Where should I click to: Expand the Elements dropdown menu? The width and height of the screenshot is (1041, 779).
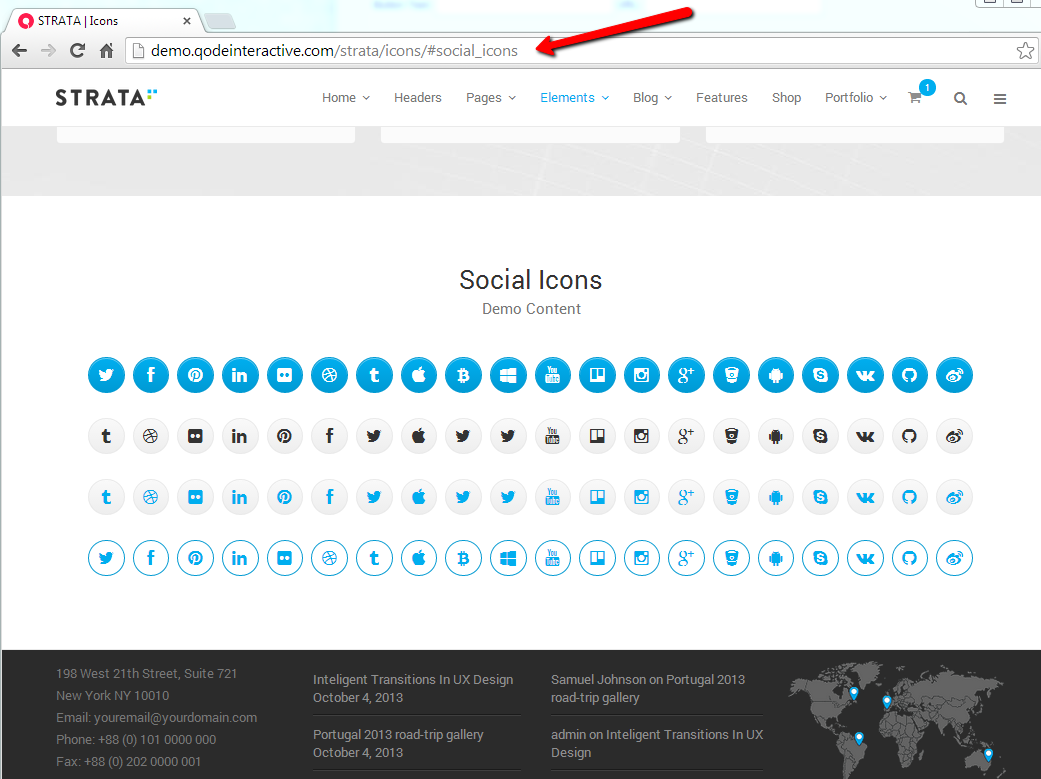tap(574, 98)
